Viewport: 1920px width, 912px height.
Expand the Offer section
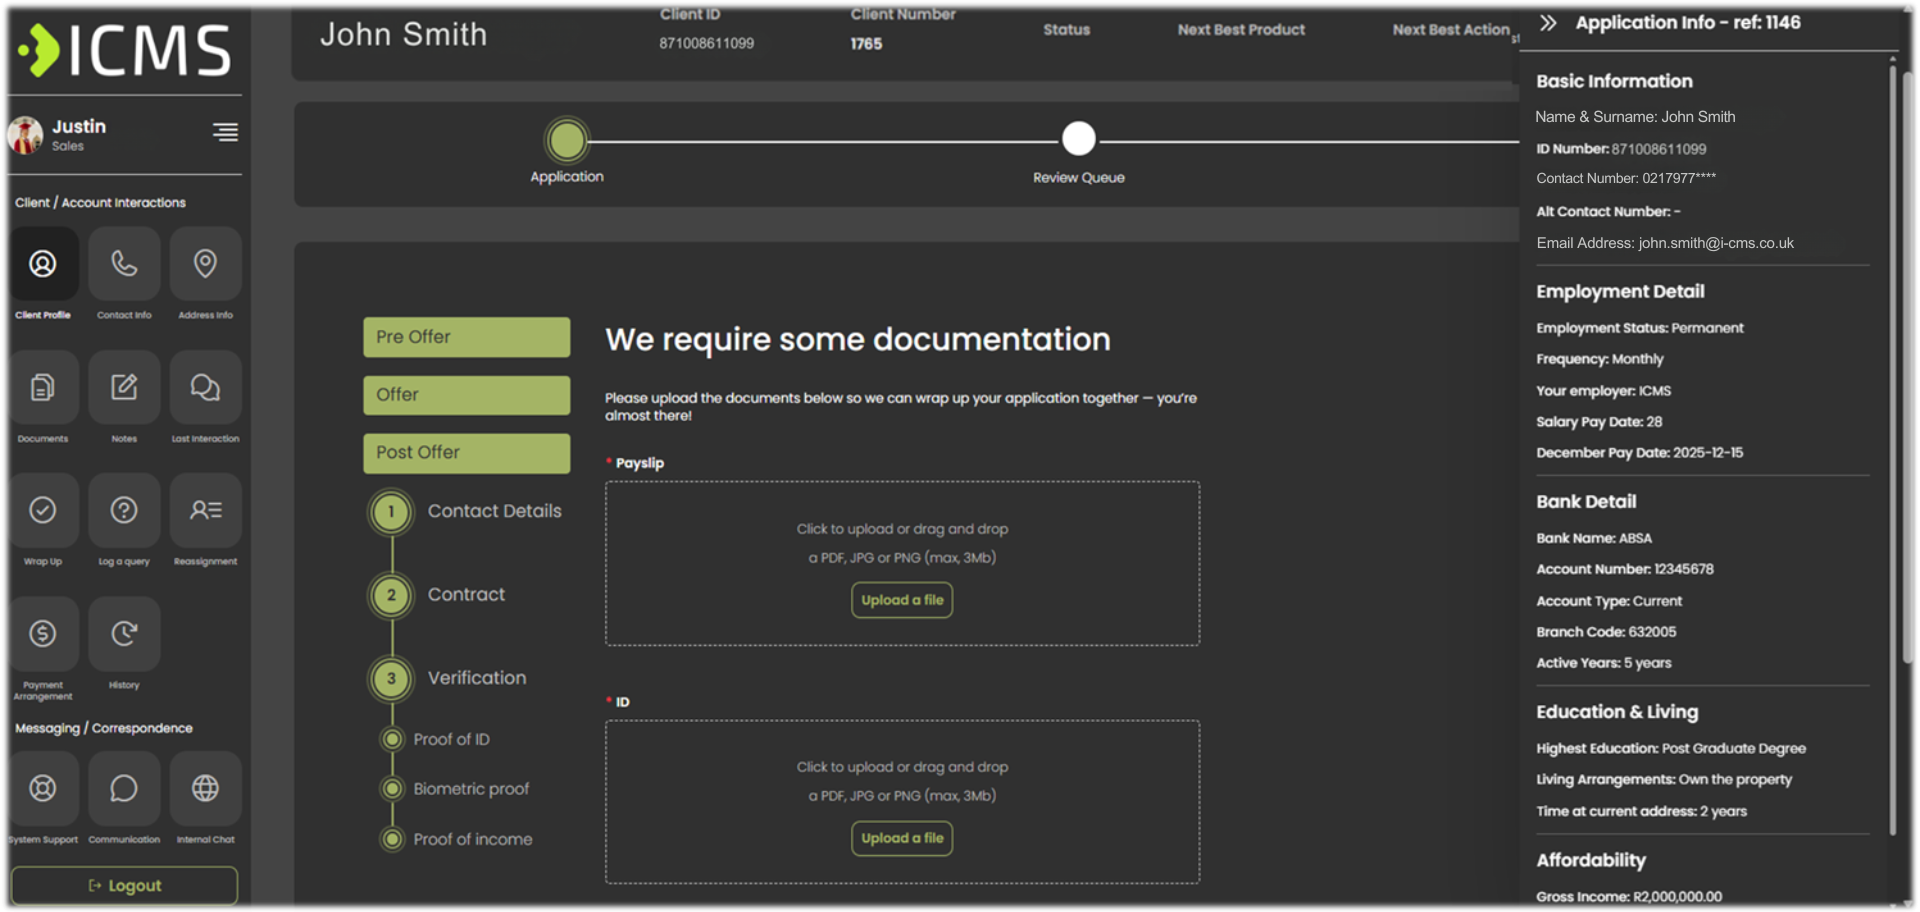(x=466, y=395)
